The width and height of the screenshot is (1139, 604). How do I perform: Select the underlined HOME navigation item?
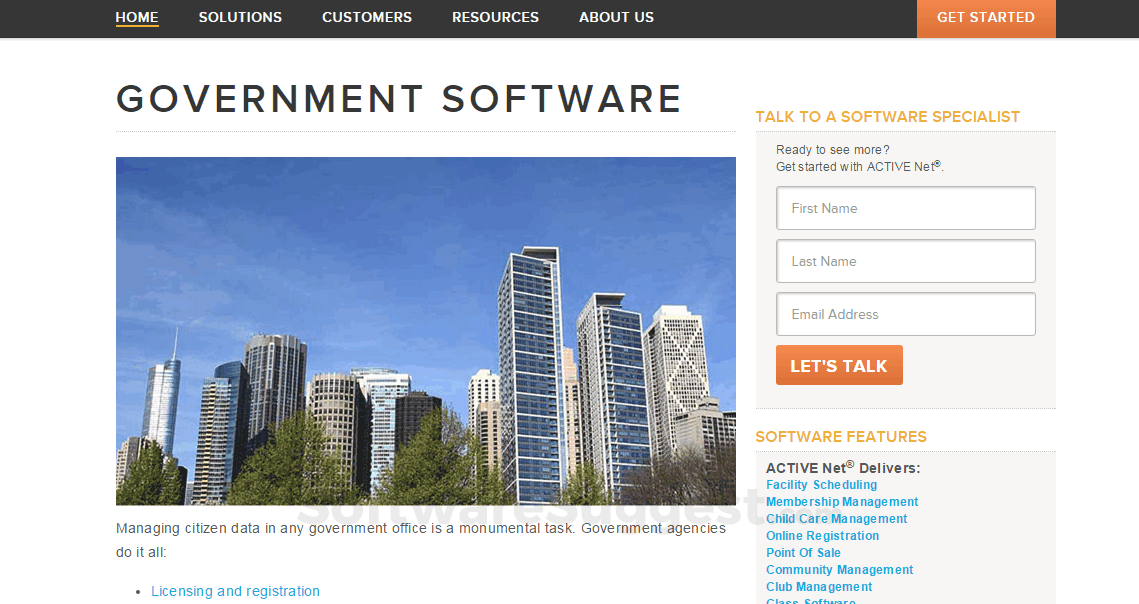[136, 17]
